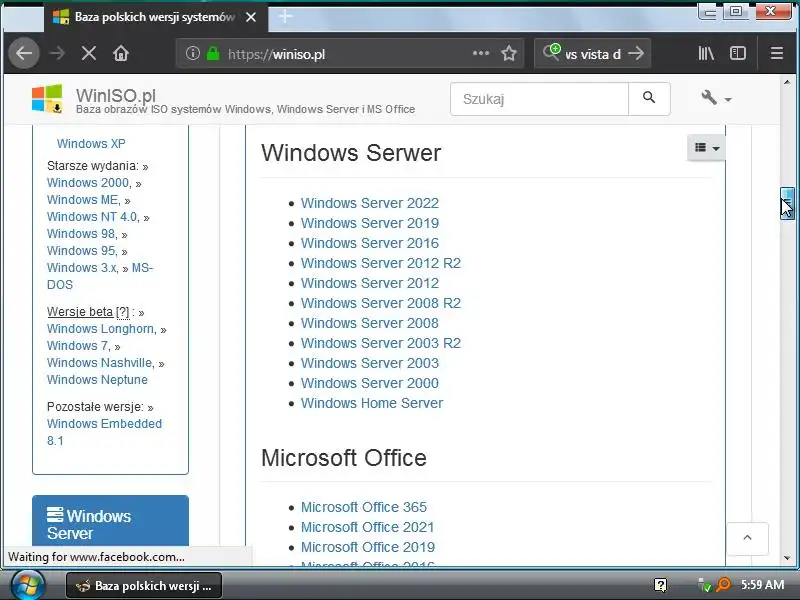This screenshot has width=800, height=600.
Task: Stop loading the page with X button
Action: (89, 53)
